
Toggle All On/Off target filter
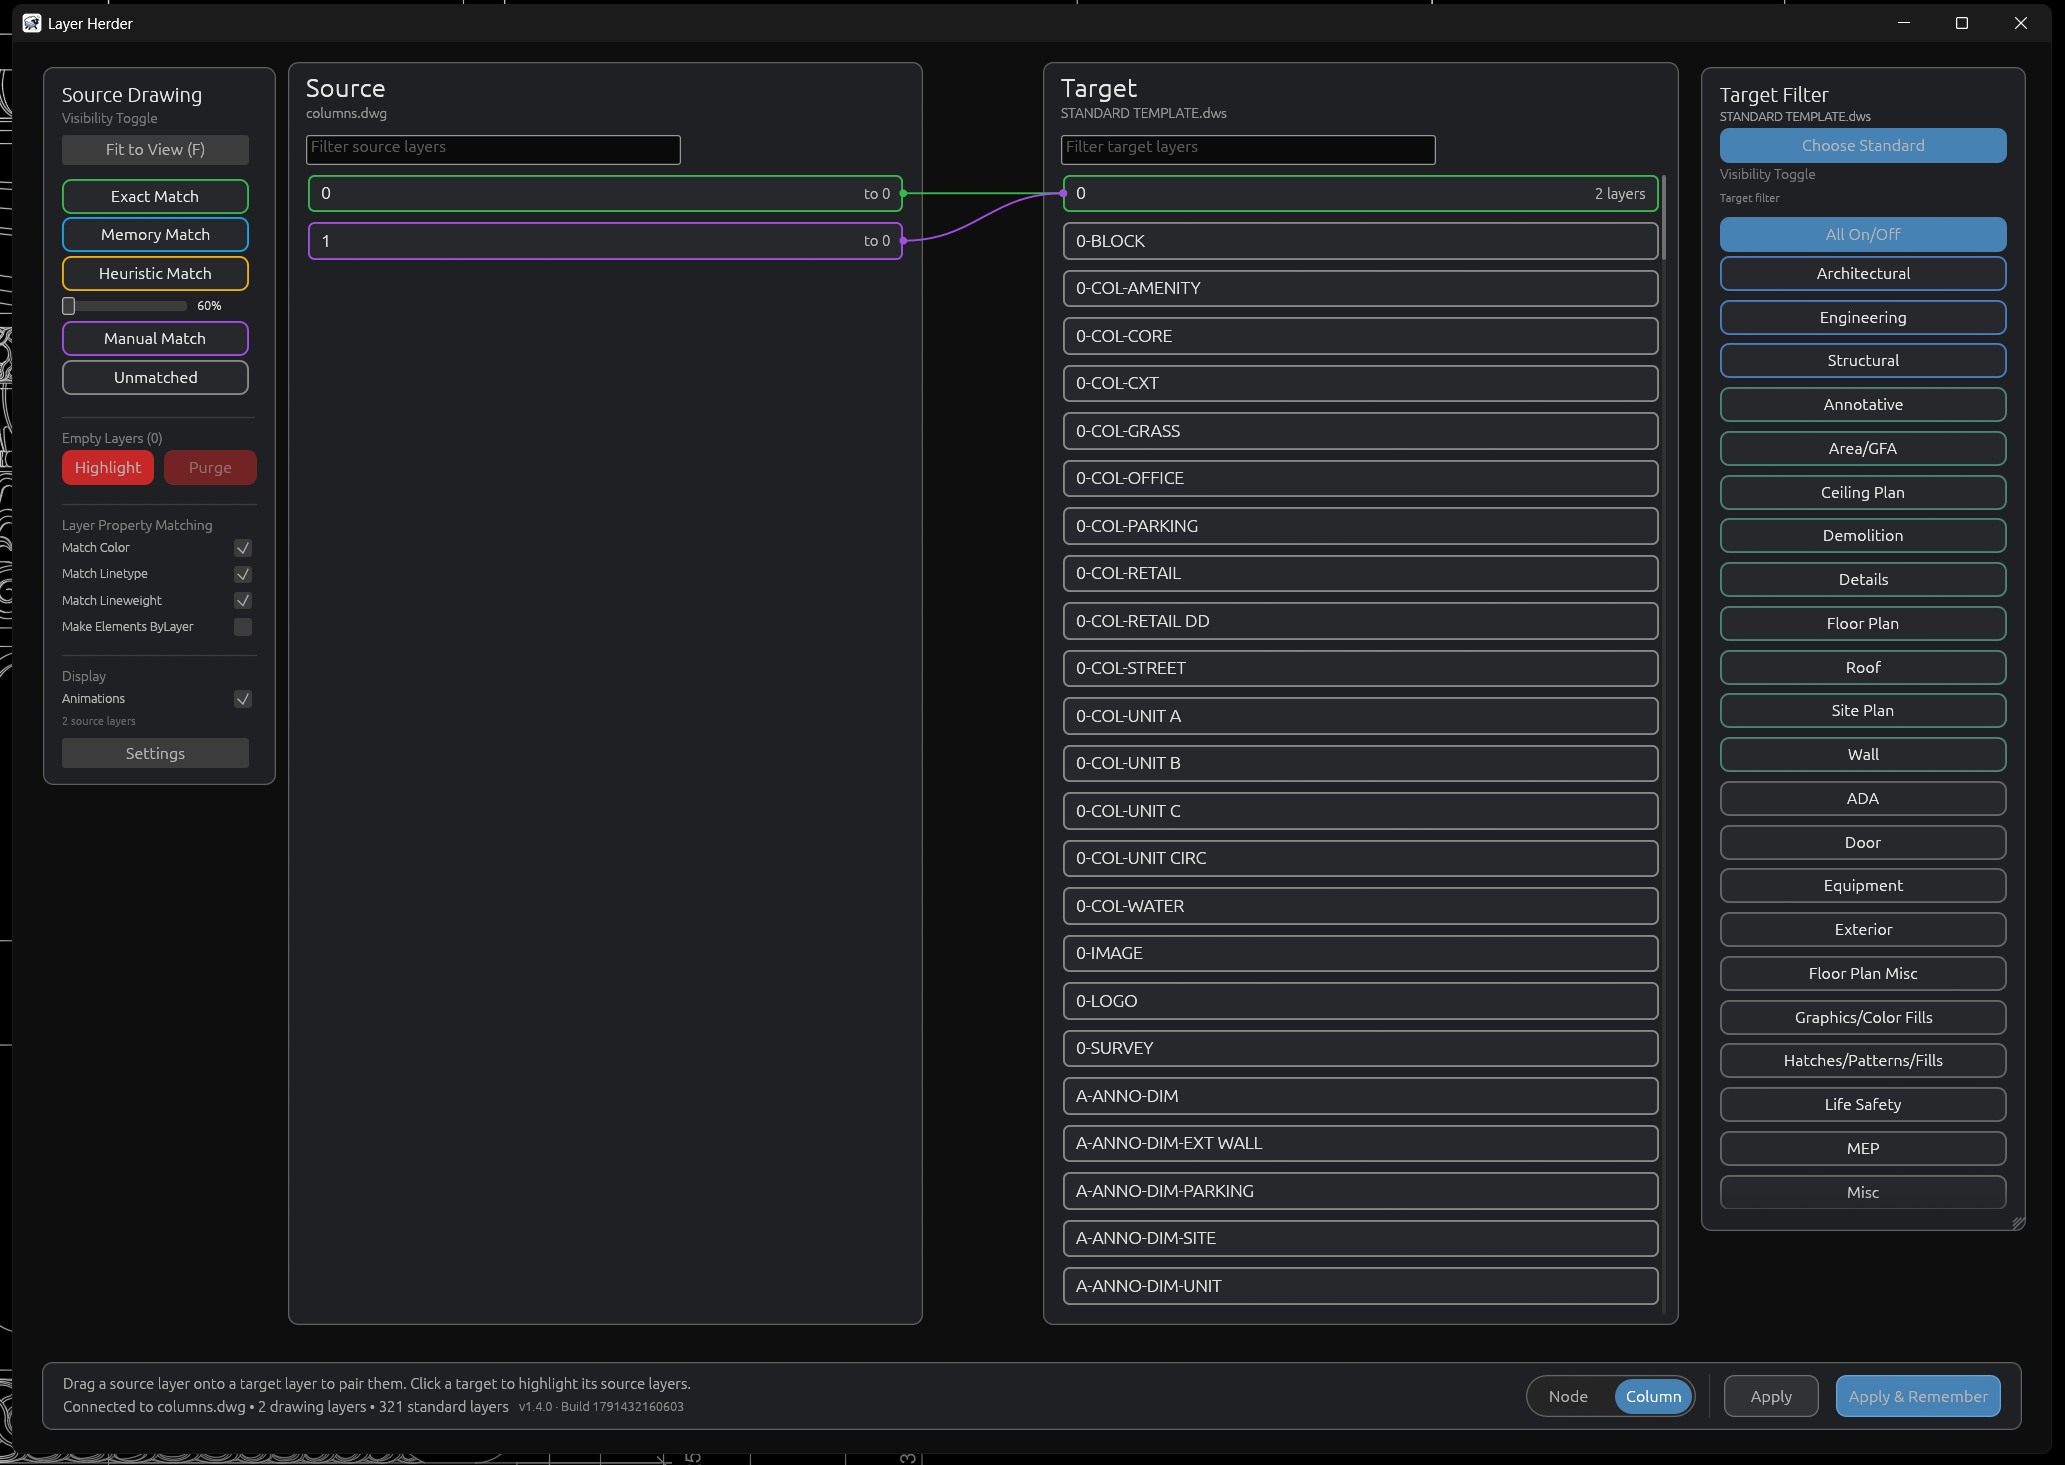click(1862, 234)
